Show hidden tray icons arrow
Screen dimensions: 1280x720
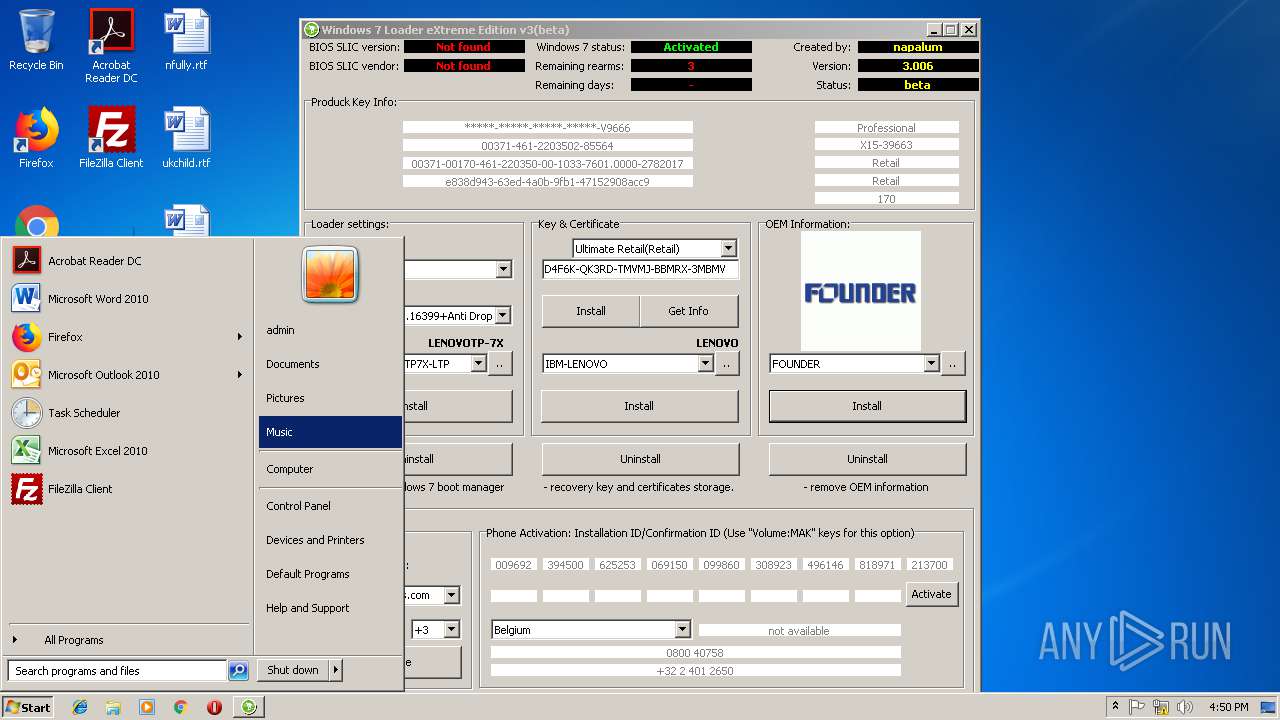click(x=1115, y=707)
